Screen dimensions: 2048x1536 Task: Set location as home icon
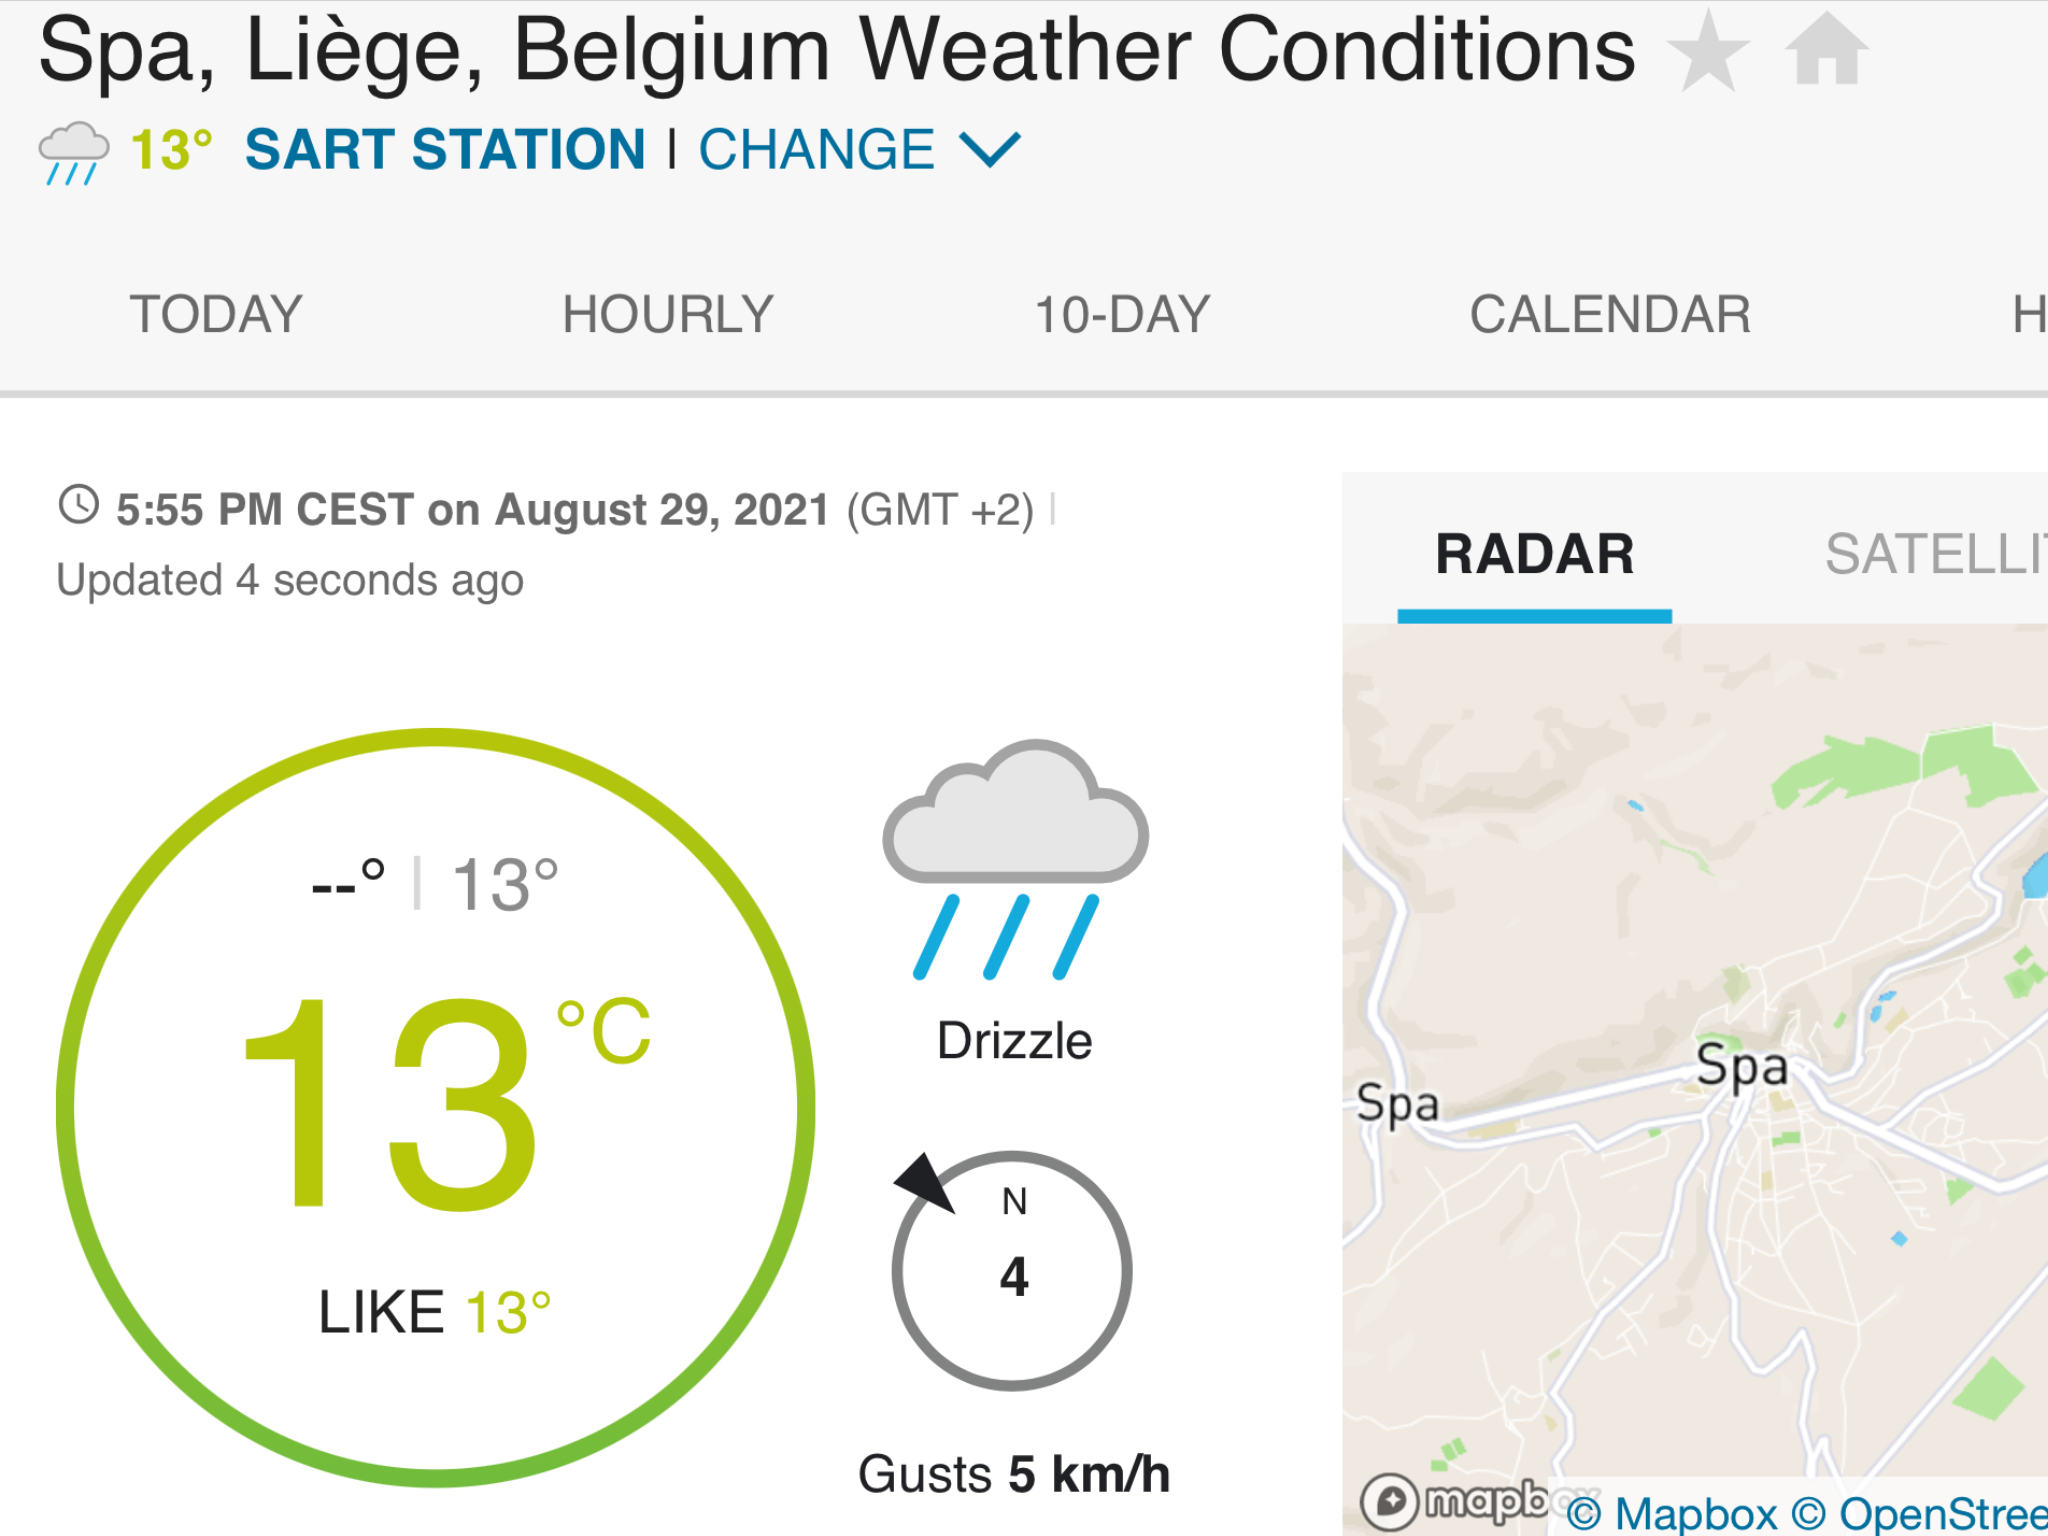point(1826,48)
